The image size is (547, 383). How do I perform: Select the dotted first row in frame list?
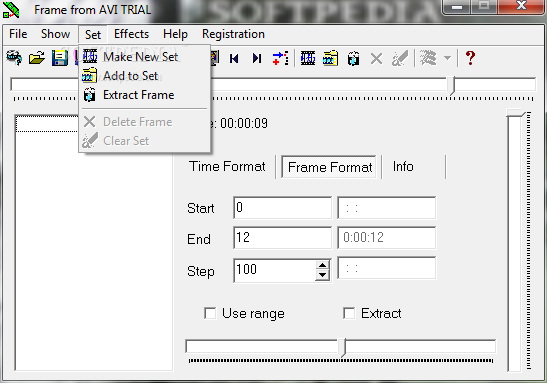pos(47,123)
